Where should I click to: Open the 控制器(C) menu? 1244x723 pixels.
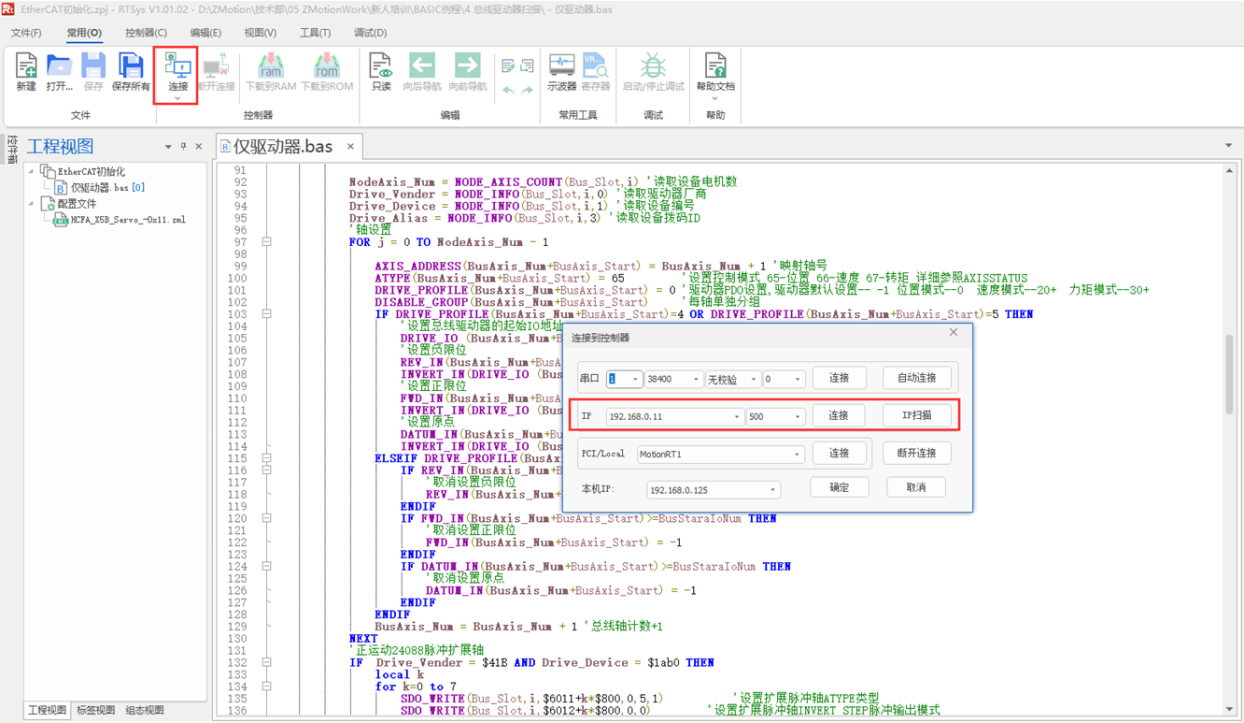(146, 32)
